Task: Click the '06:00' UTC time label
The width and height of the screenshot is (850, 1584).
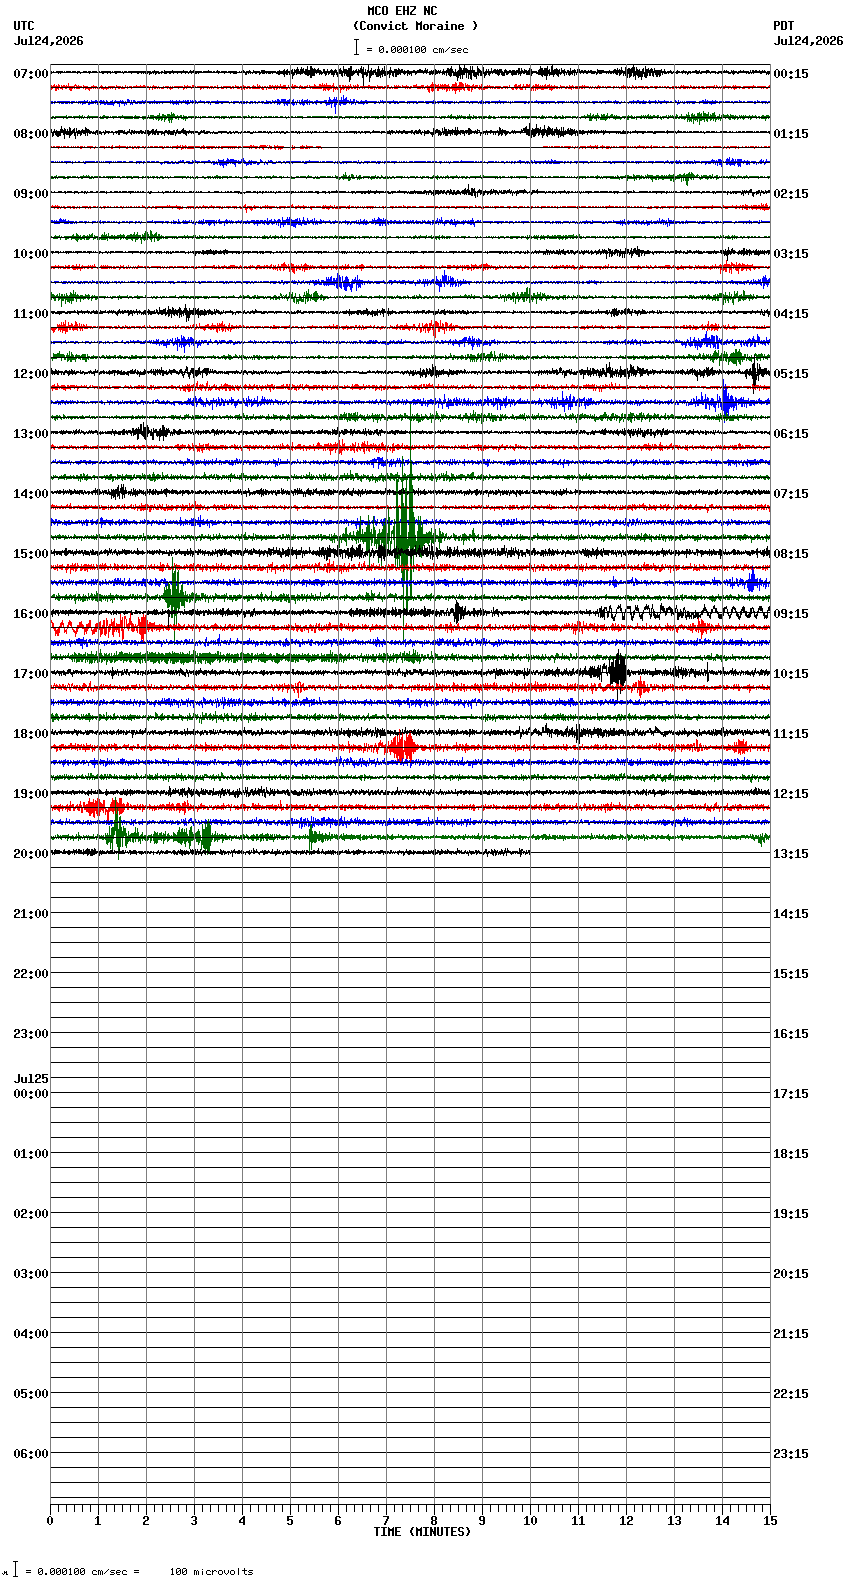Action: click(31, 1454)
